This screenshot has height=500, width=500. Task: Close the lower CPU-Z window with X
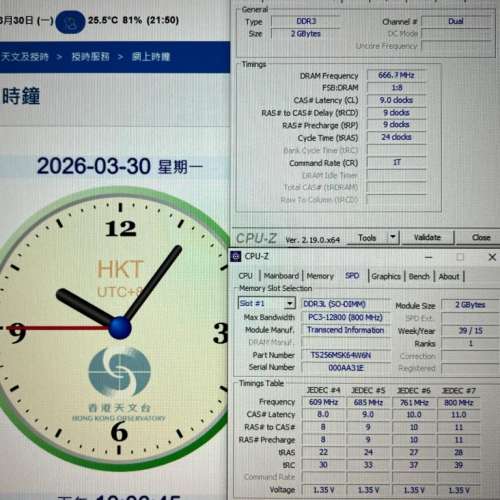coord(492,257)
